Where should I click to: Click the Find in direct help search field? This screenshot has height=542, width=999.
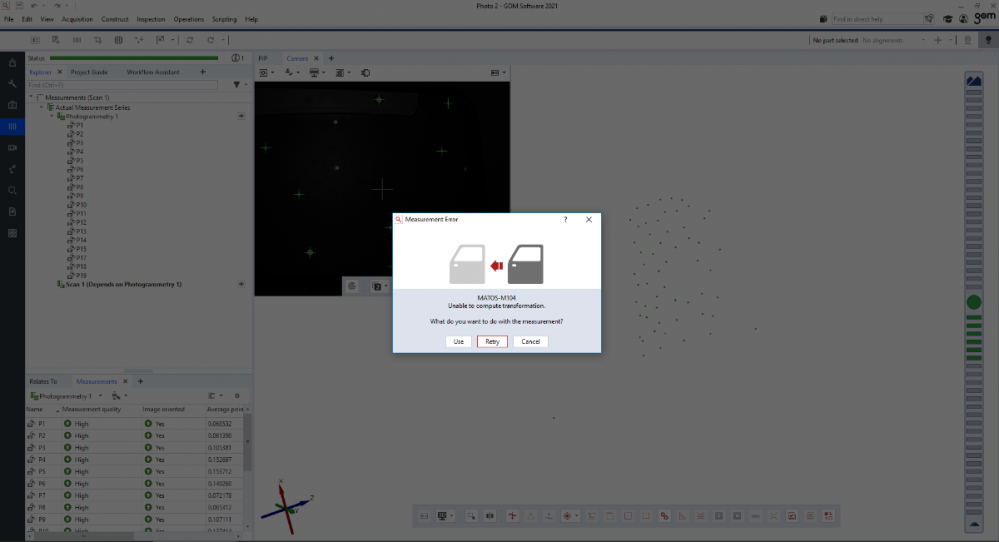[877, 19]
